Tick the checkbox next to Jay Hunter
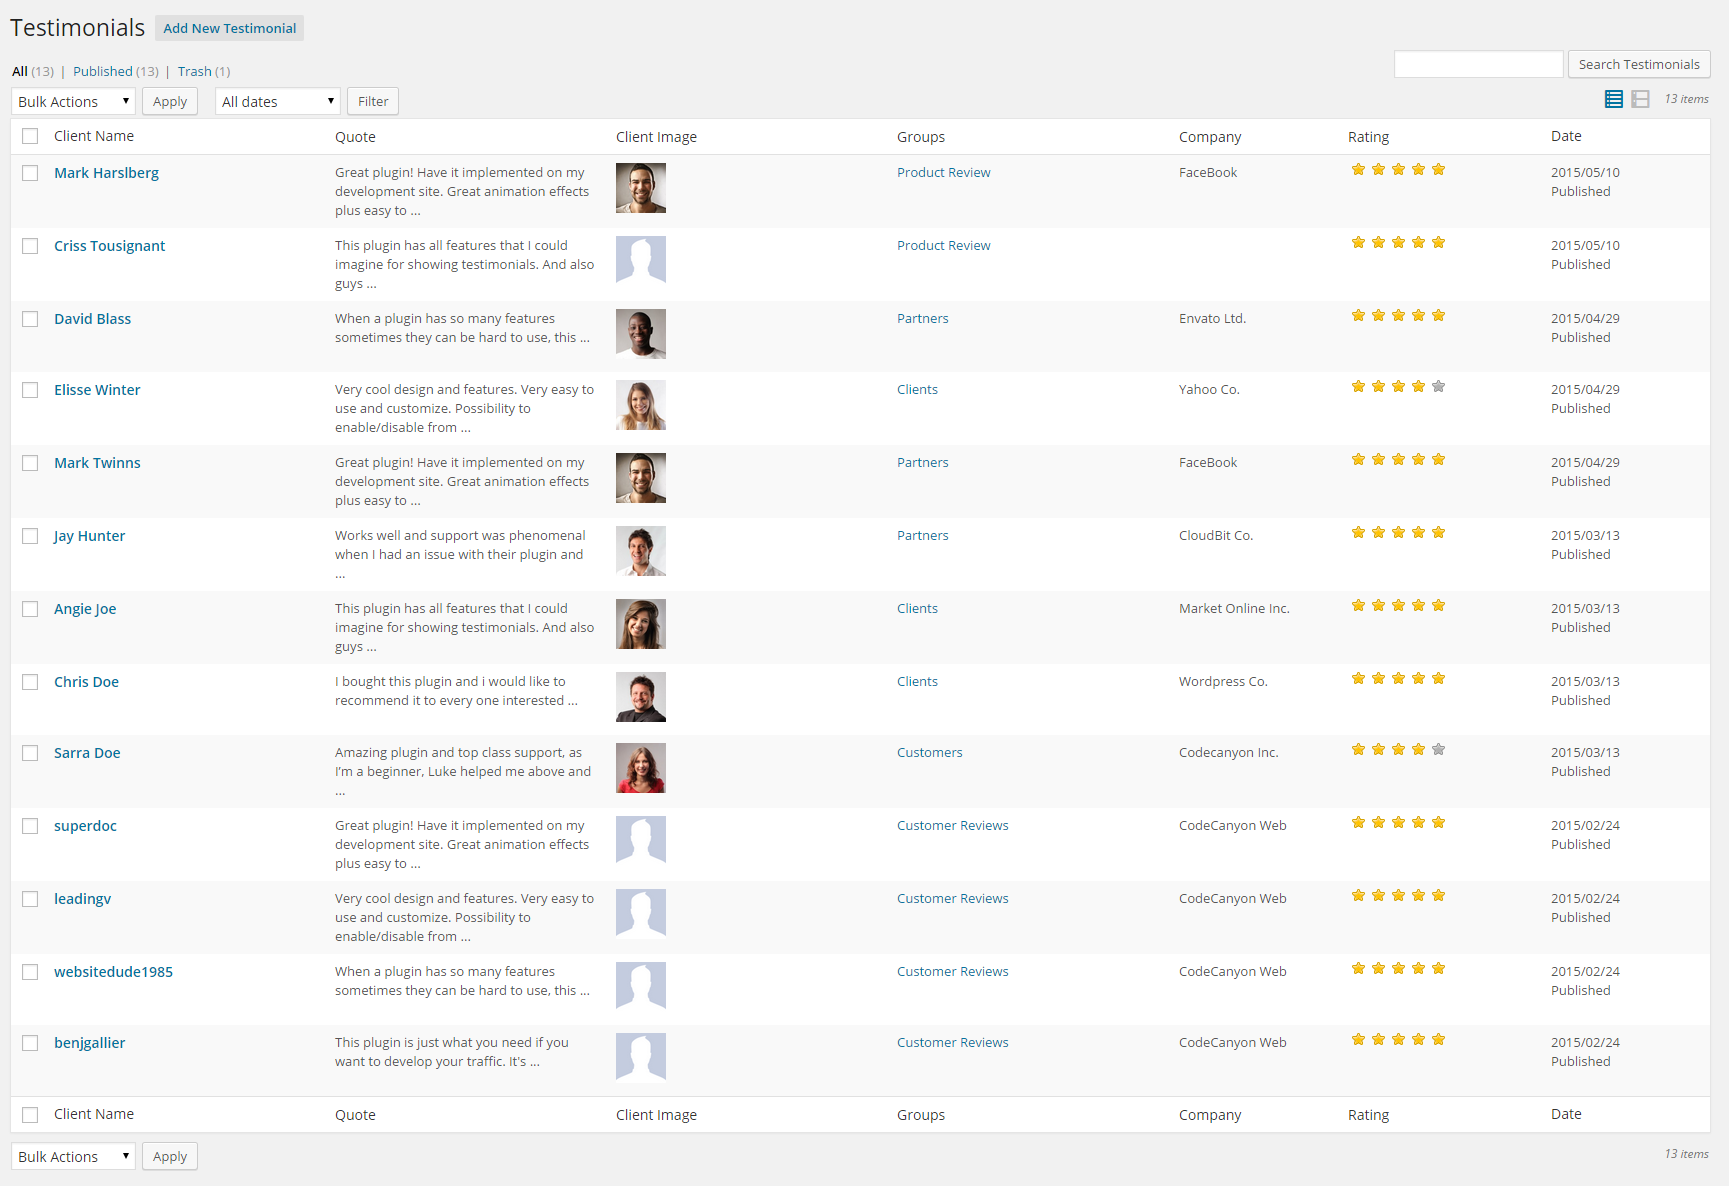 [x=30, y=536]
